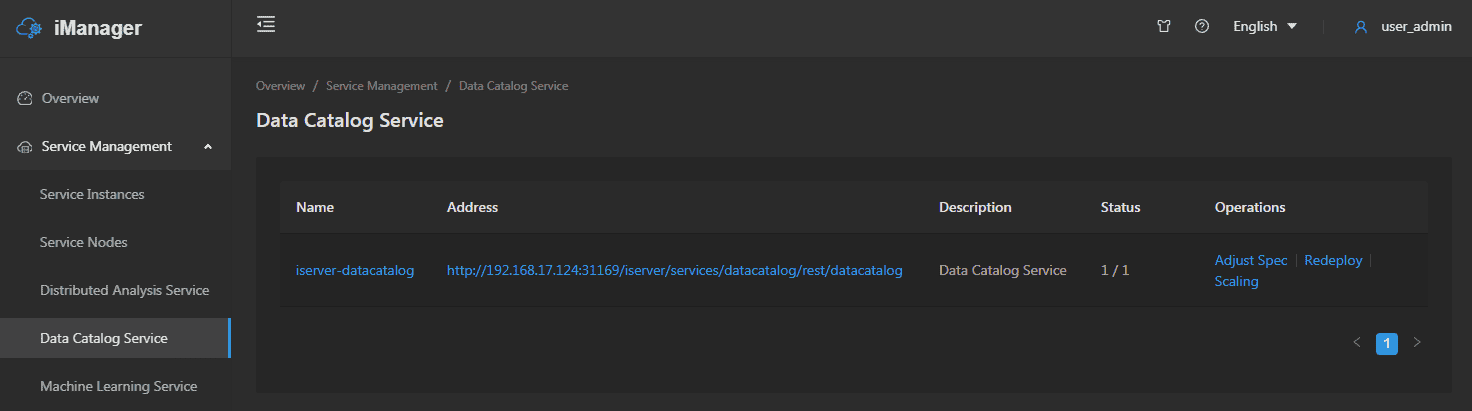1472x411 pixels.
Task: Open help via question mark icon
Action: coord(1202,27)
